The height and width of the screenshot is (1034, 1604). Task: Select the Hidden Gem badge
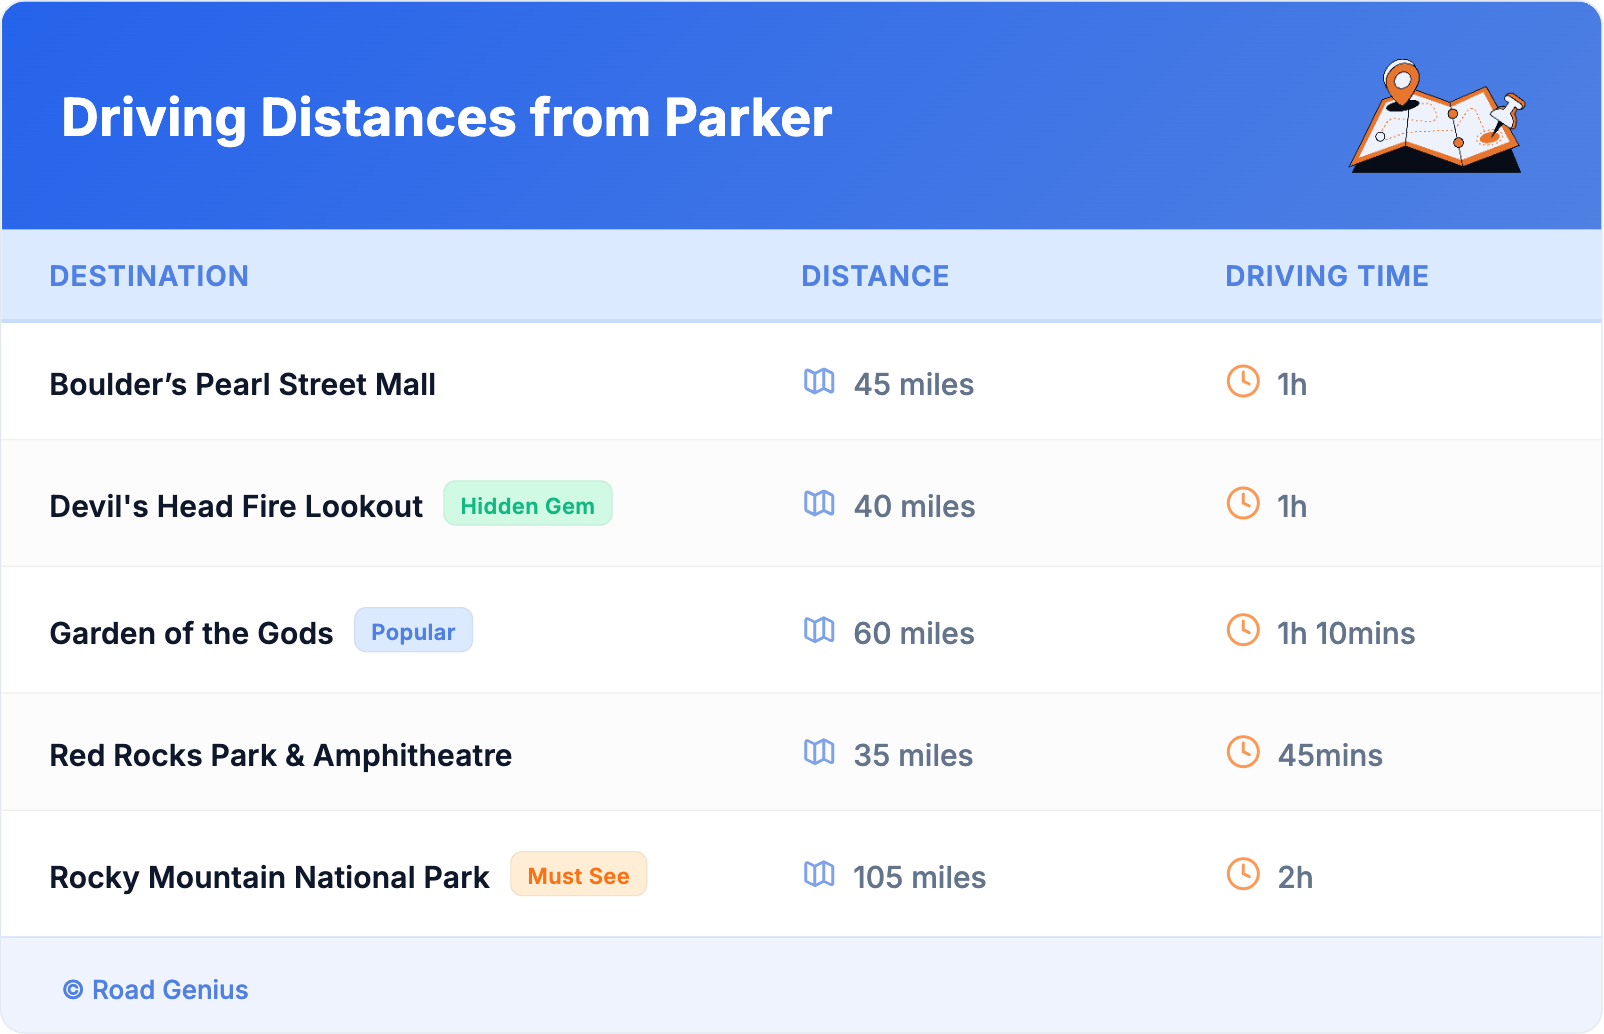527,505
